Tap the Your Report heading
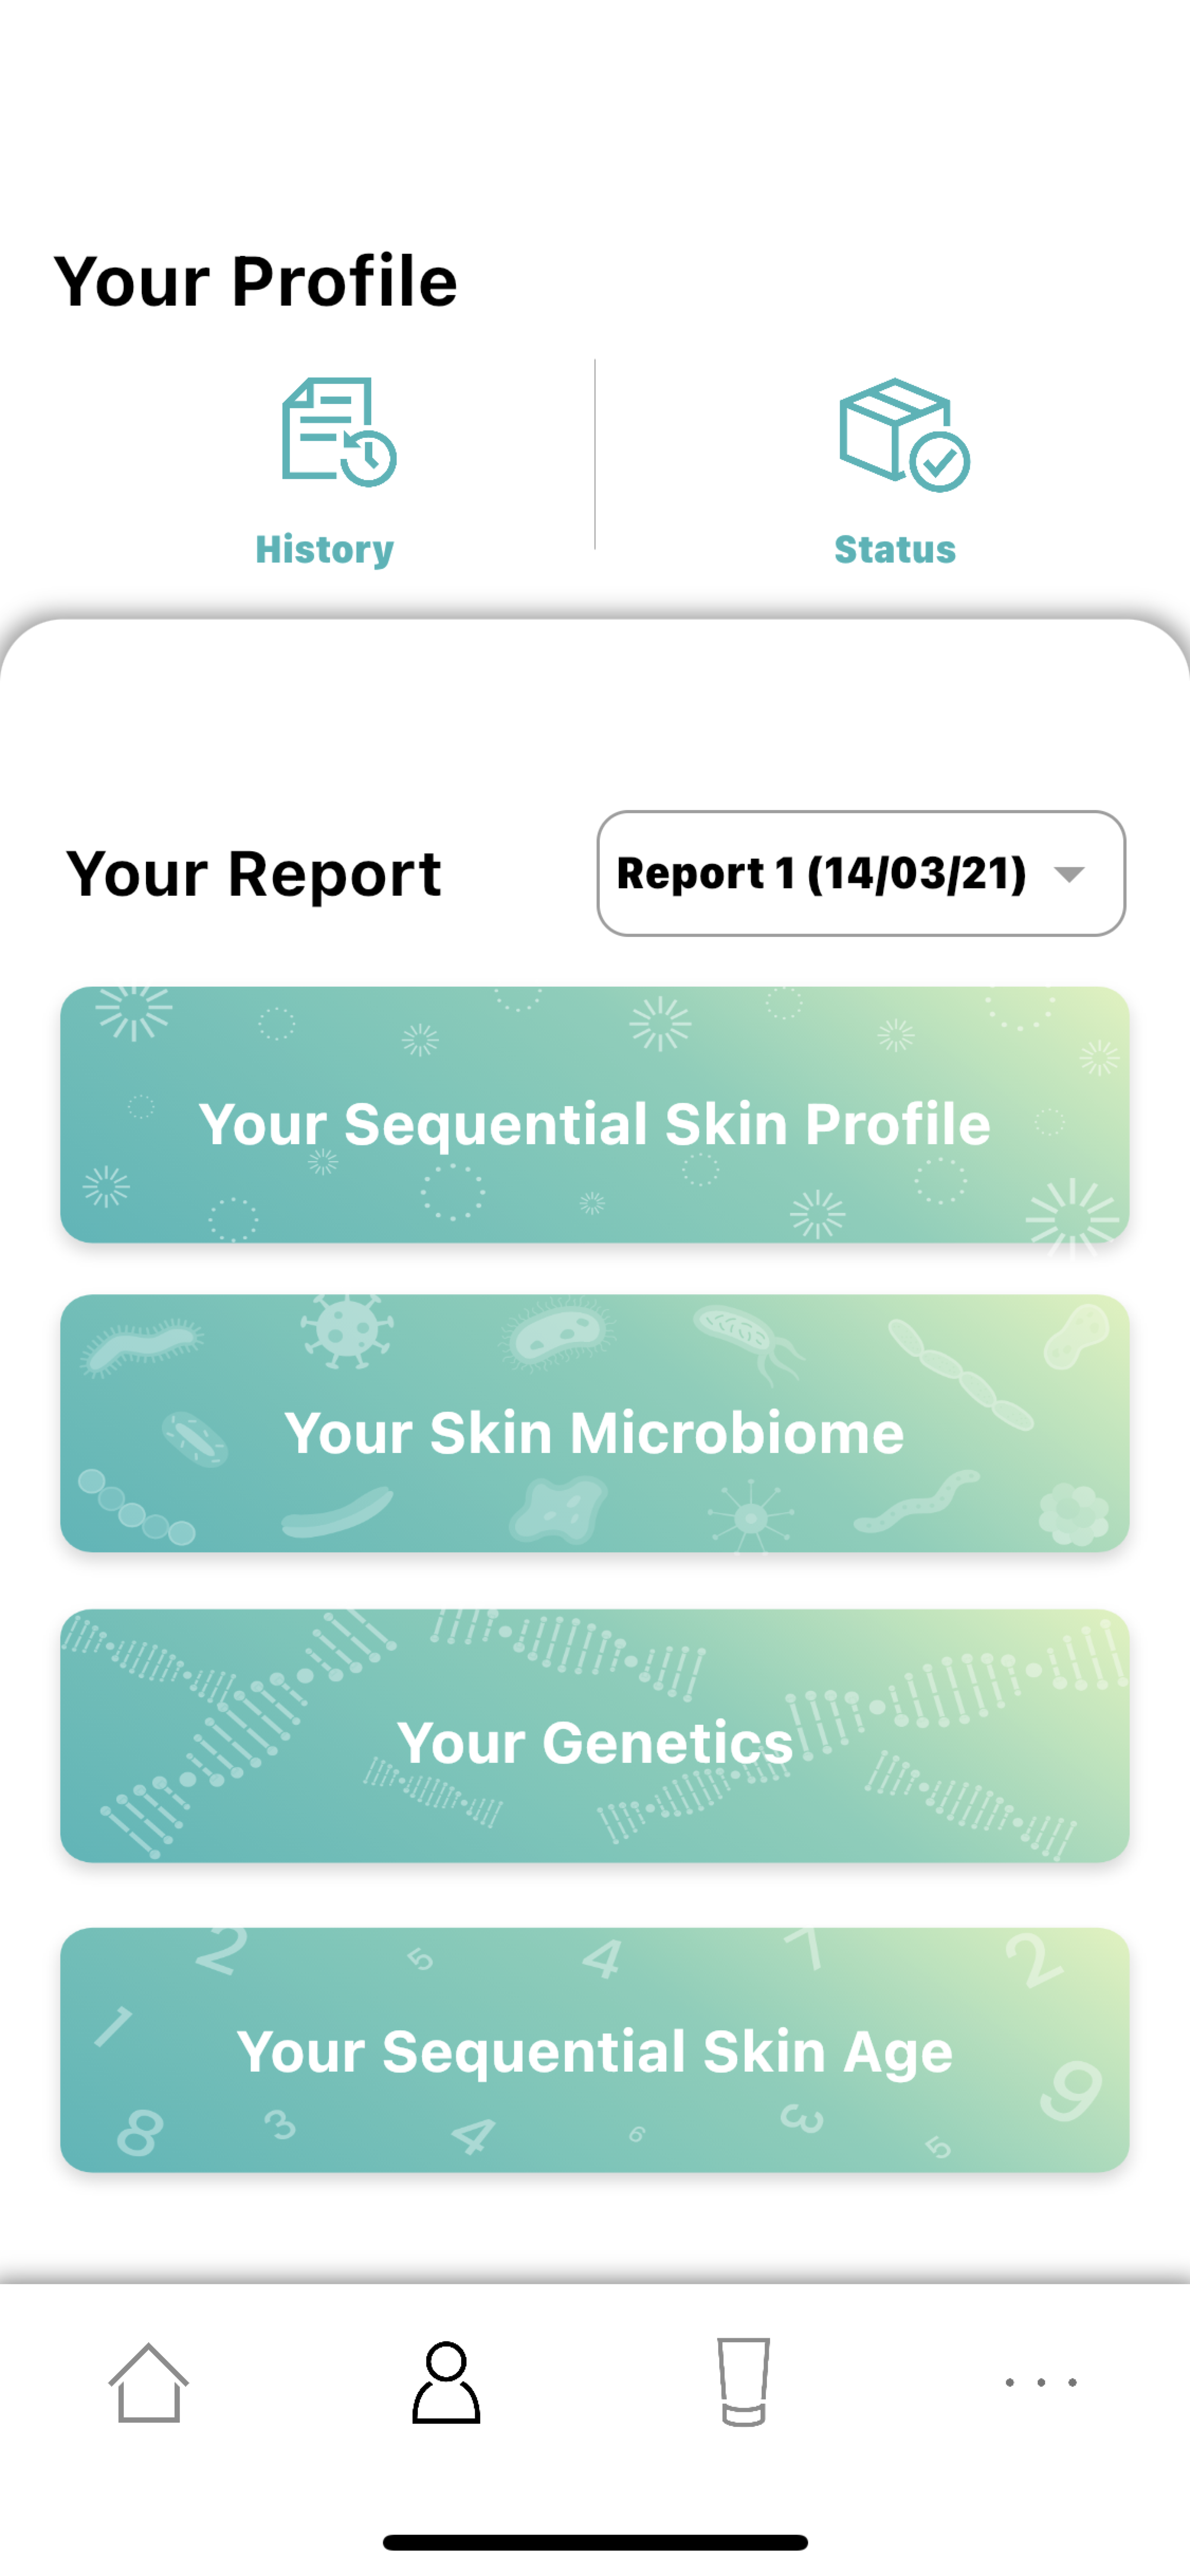Viewport: 1190px width, 2576px height. pyautogui.click(x=254, y=874)
